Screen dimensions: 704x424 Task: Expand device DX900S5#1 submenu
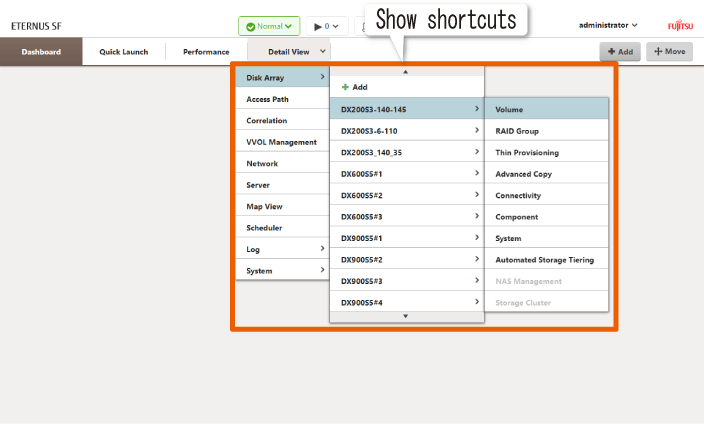[407, 238]
